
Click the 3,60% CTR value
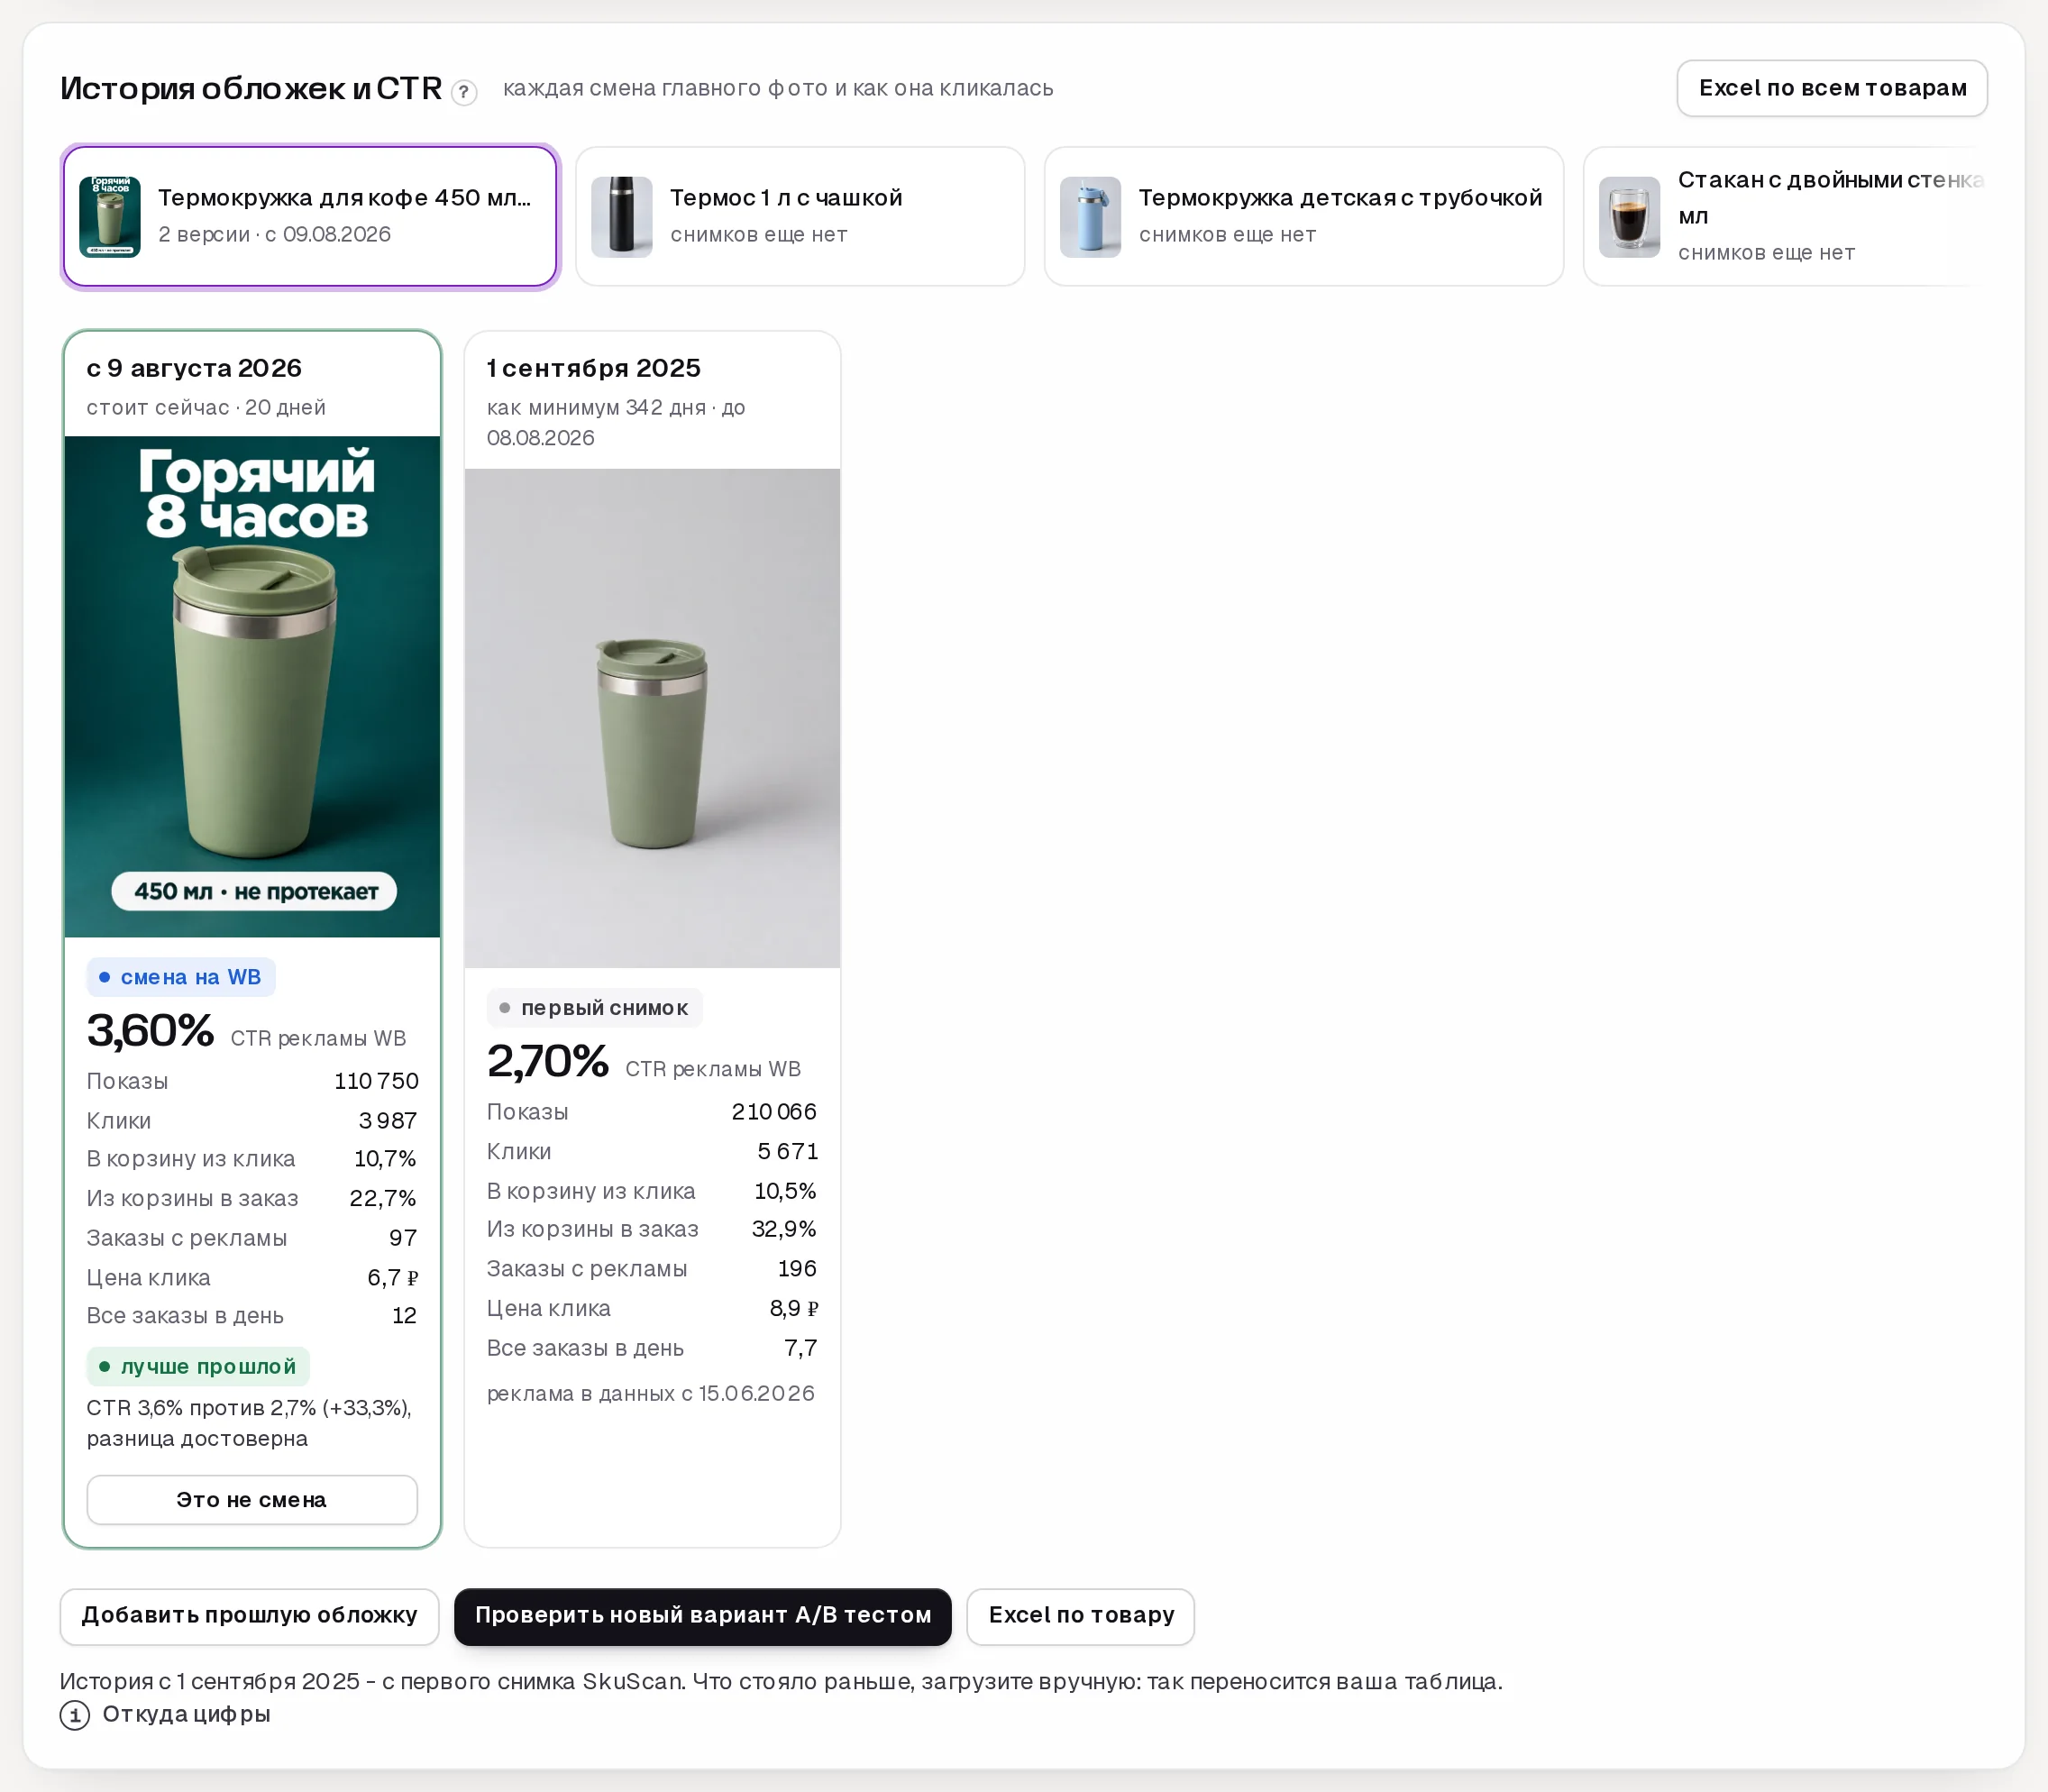coord(150,1031)
